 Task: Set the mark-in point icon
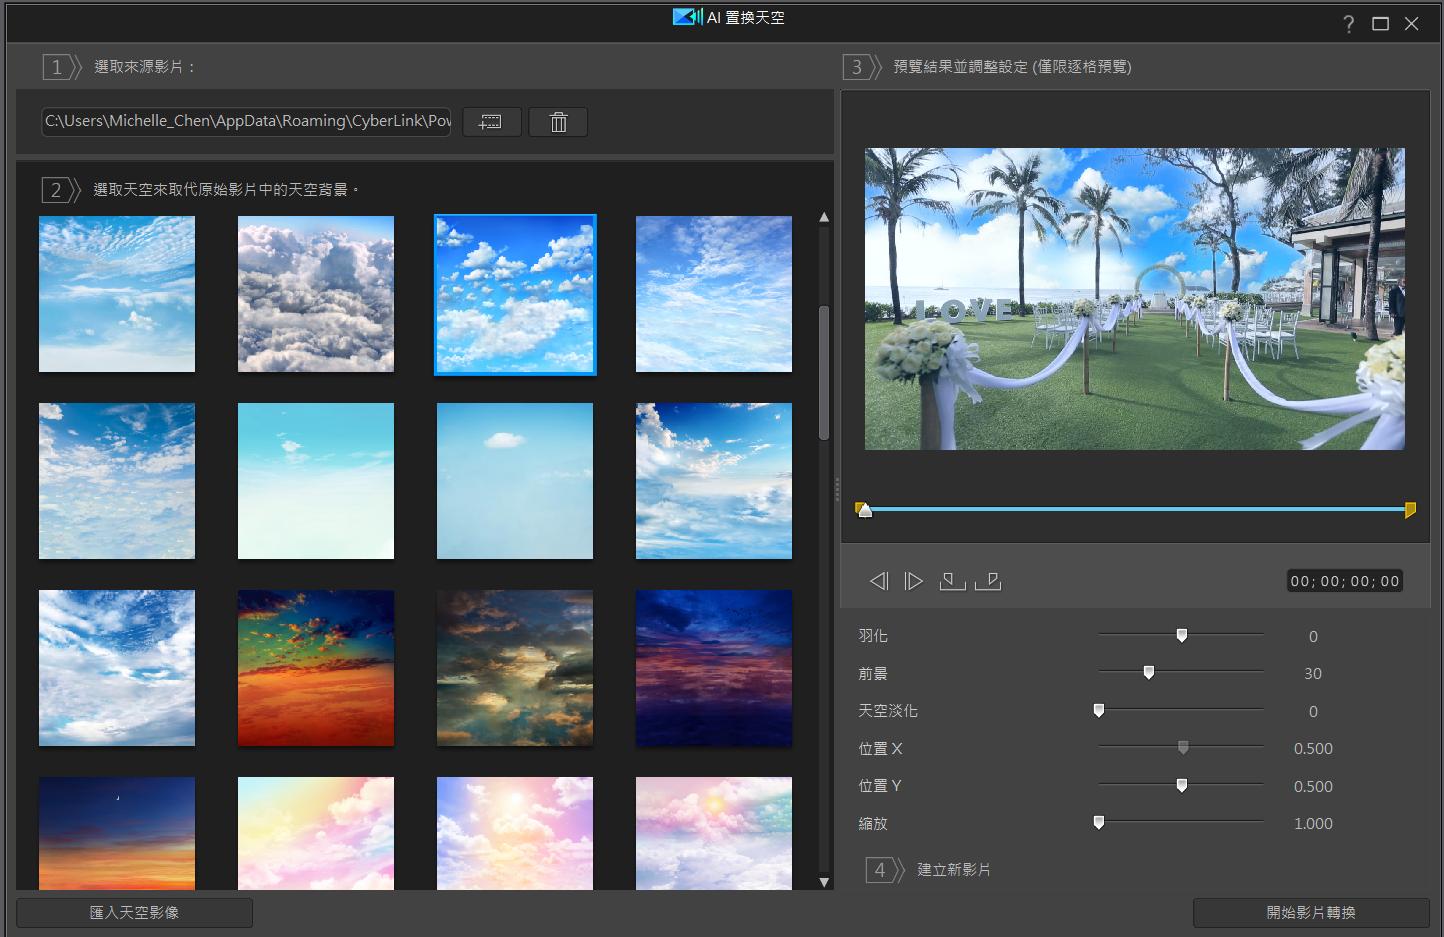(x=951, y=581)
